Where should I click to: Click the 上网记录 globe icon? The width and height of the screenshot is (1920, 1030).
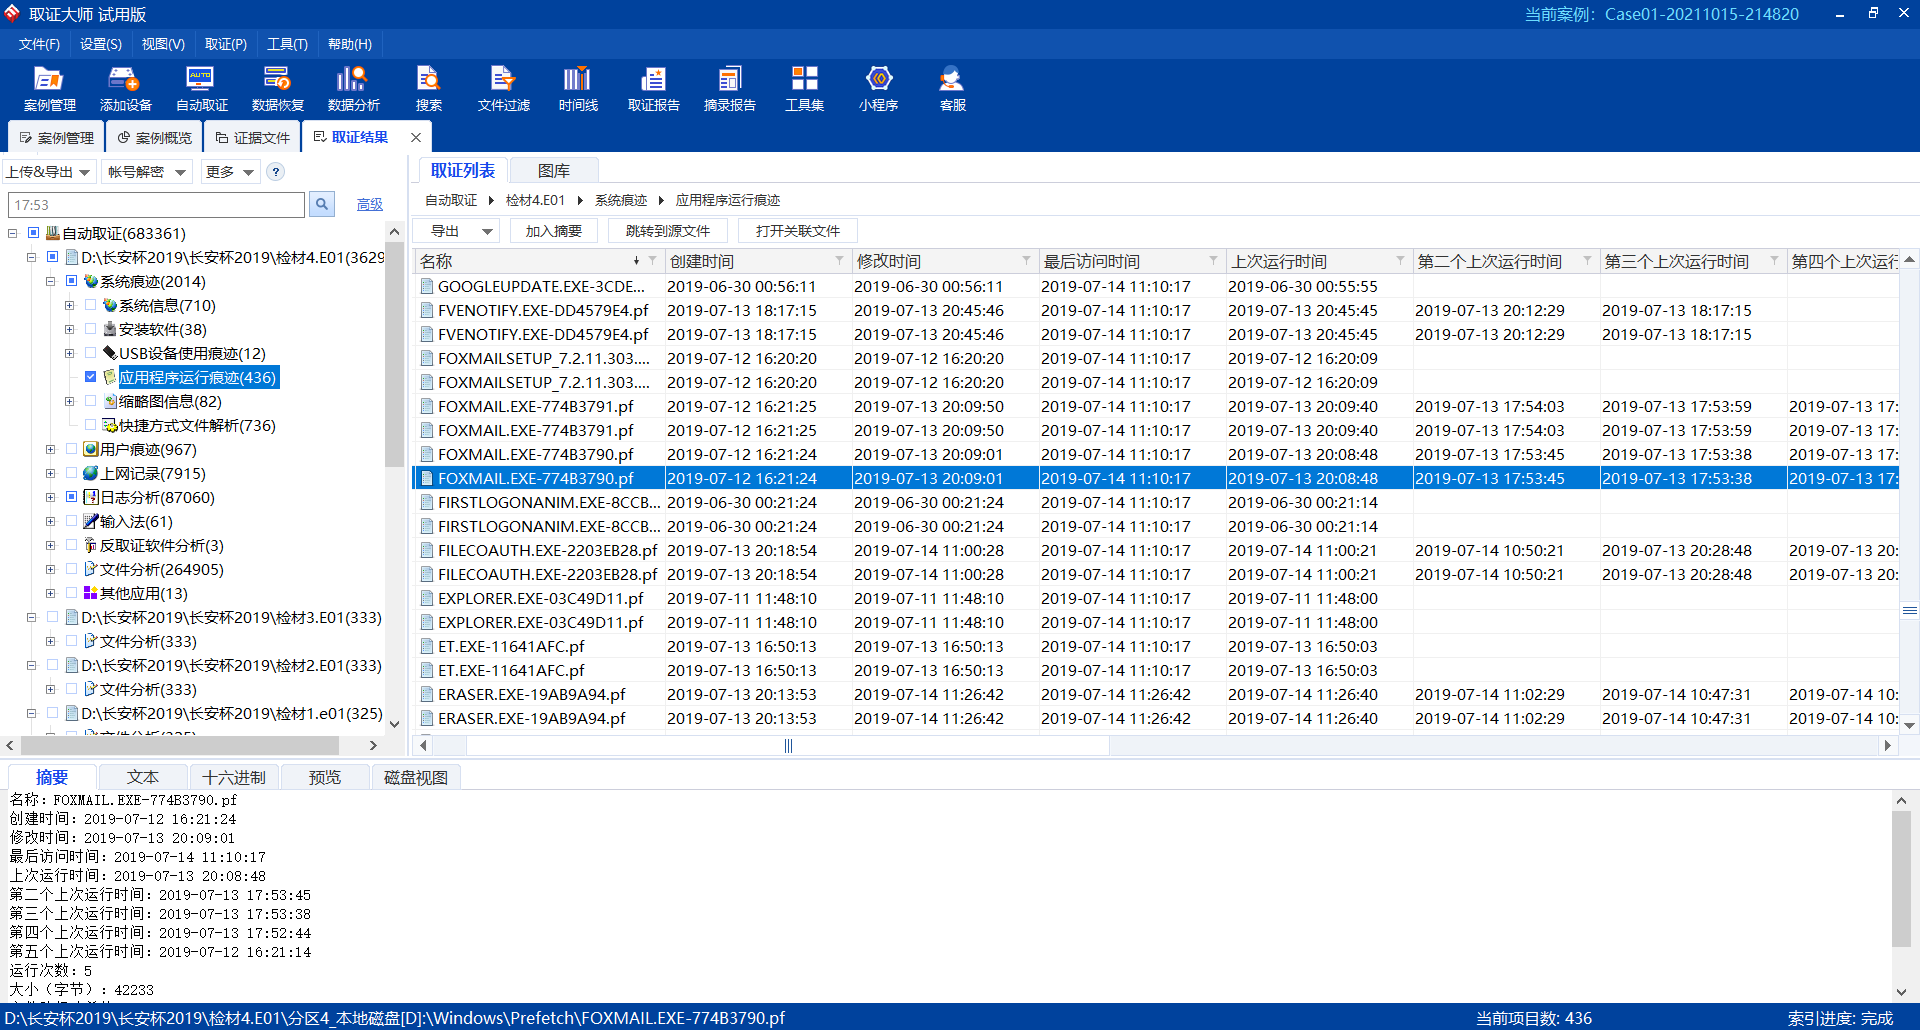pos(91,473)
